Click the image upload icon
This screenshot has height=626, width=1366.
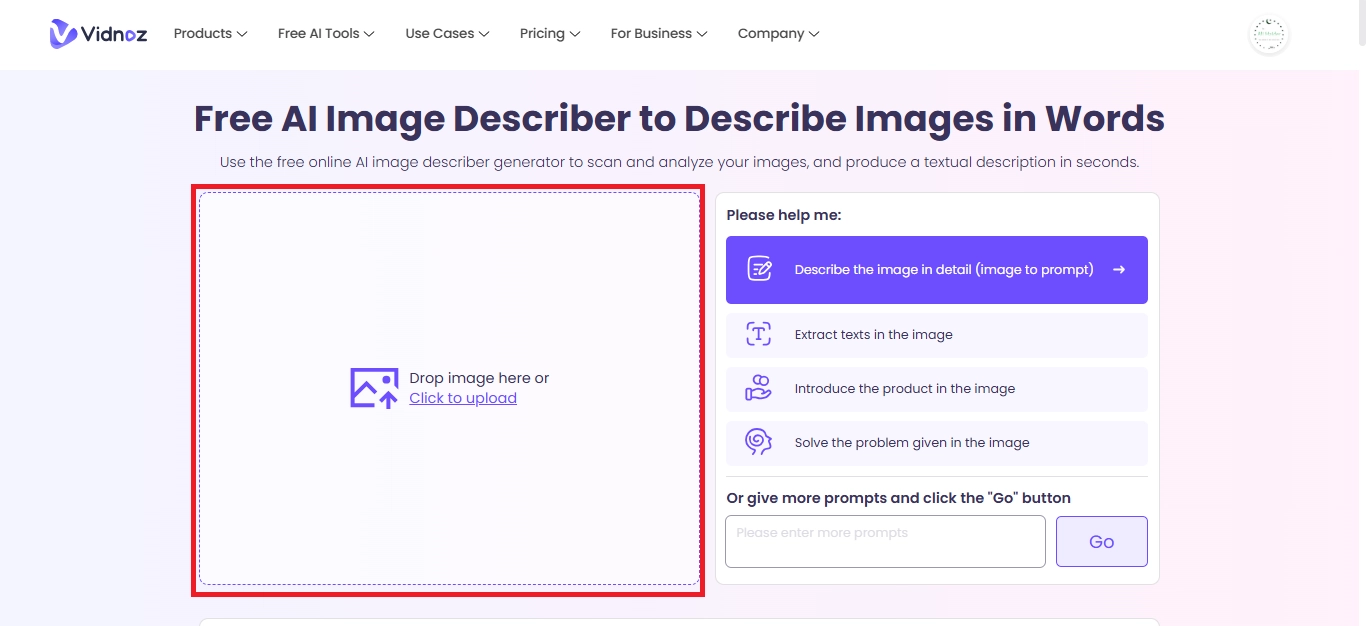pyautogui.click(x=374, y=388)
